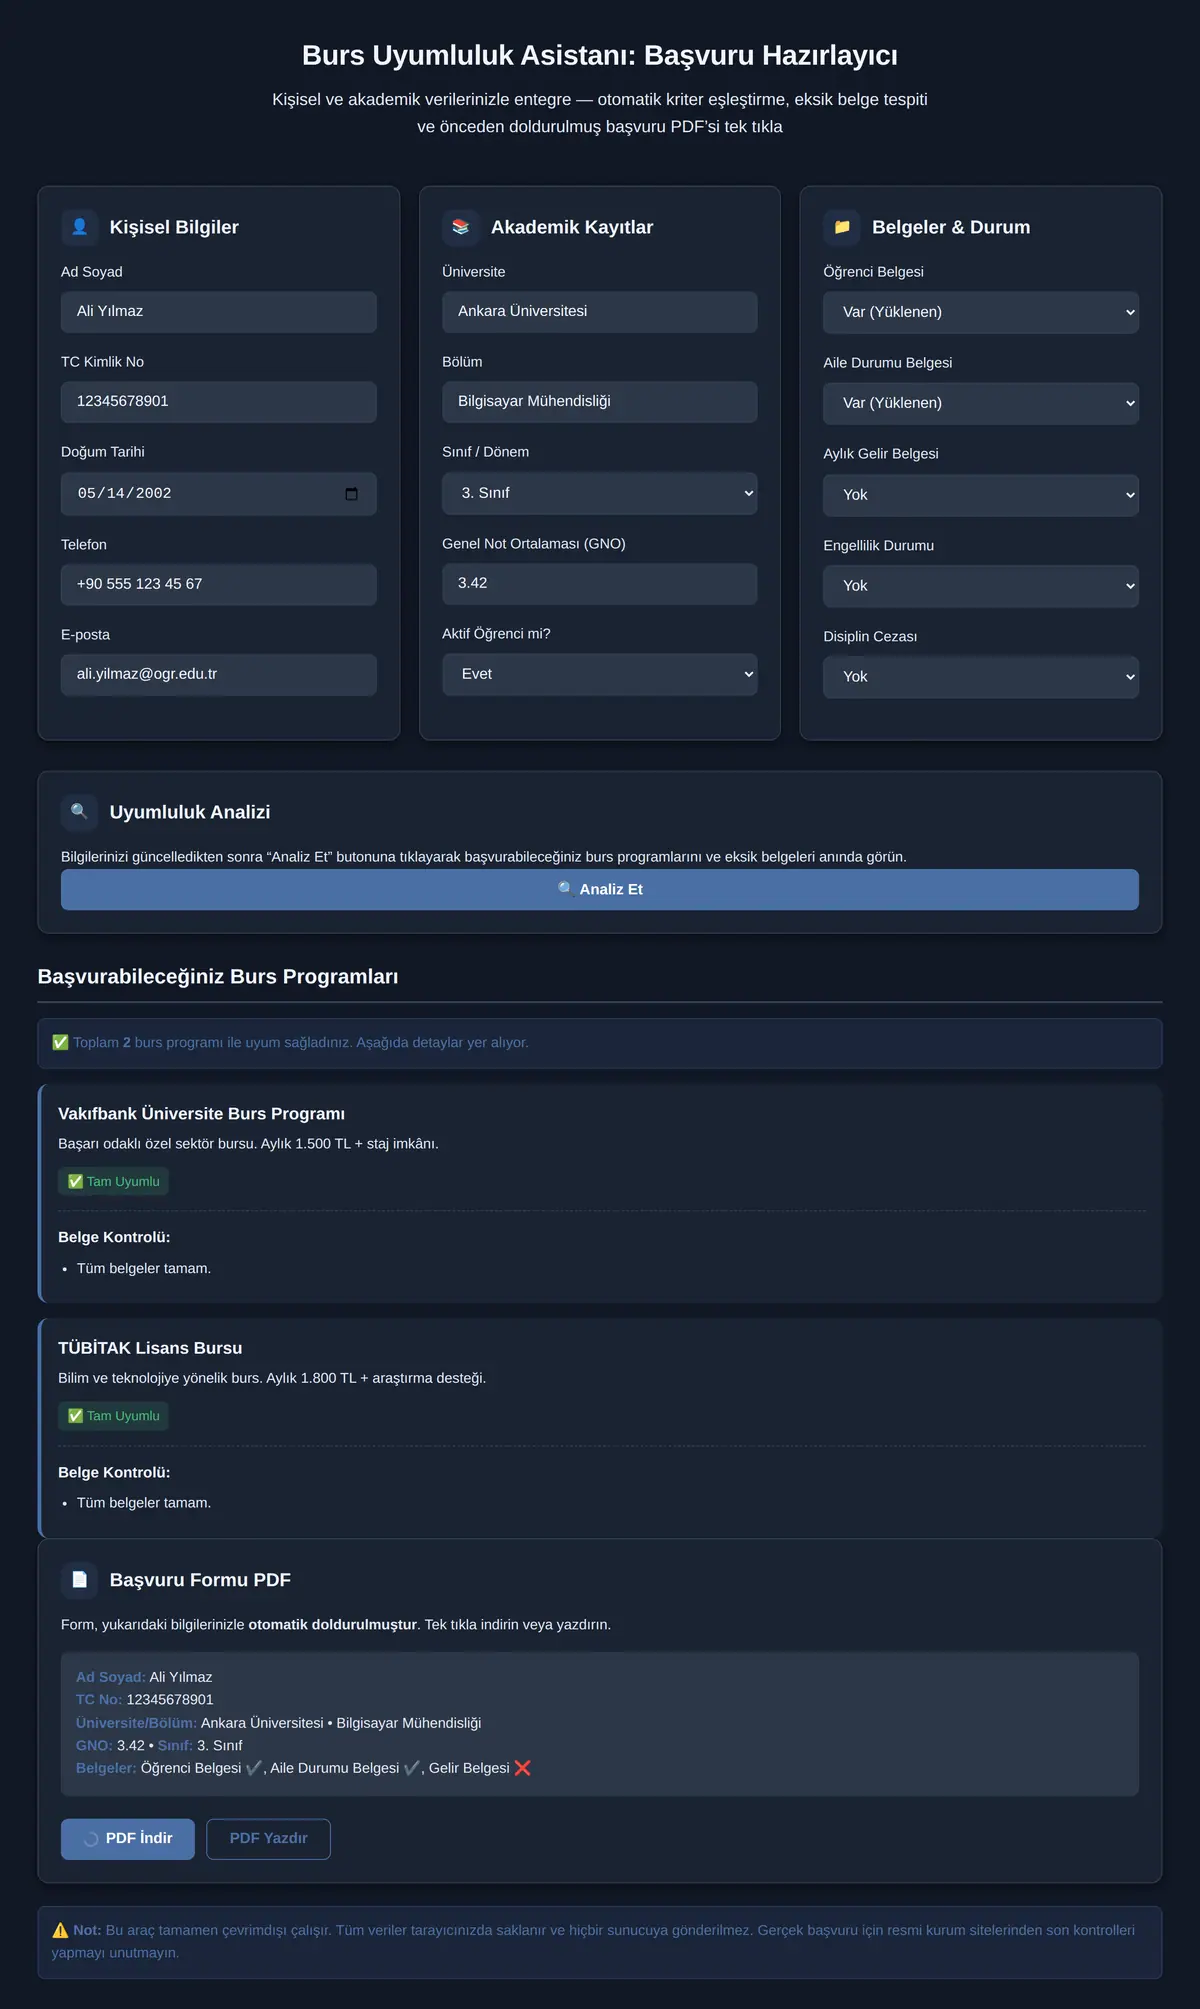Click the warning icon beside Not
Screen dimensions: 1200x2009
pos(60,1931)
